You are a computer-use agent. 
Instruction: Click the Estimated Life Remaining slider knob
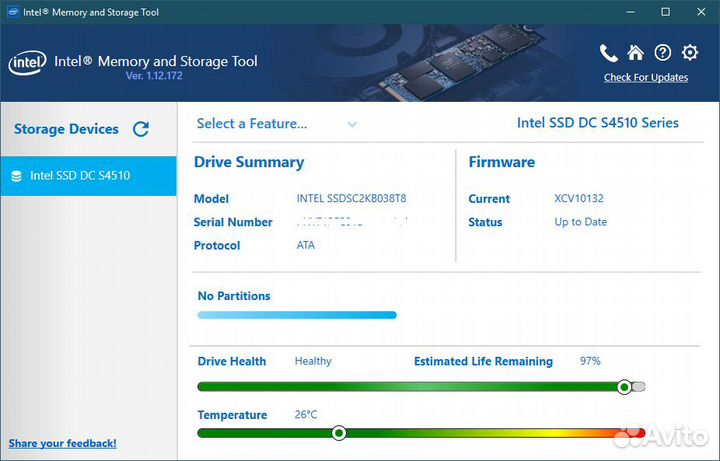pos(624,387)
